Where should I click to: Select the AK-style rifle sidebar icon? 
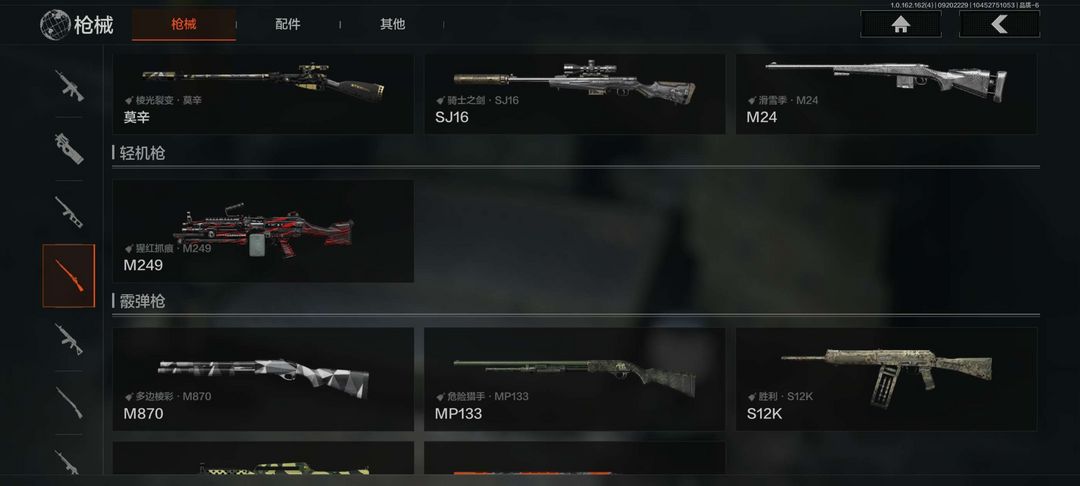click(x=69, y=339)
